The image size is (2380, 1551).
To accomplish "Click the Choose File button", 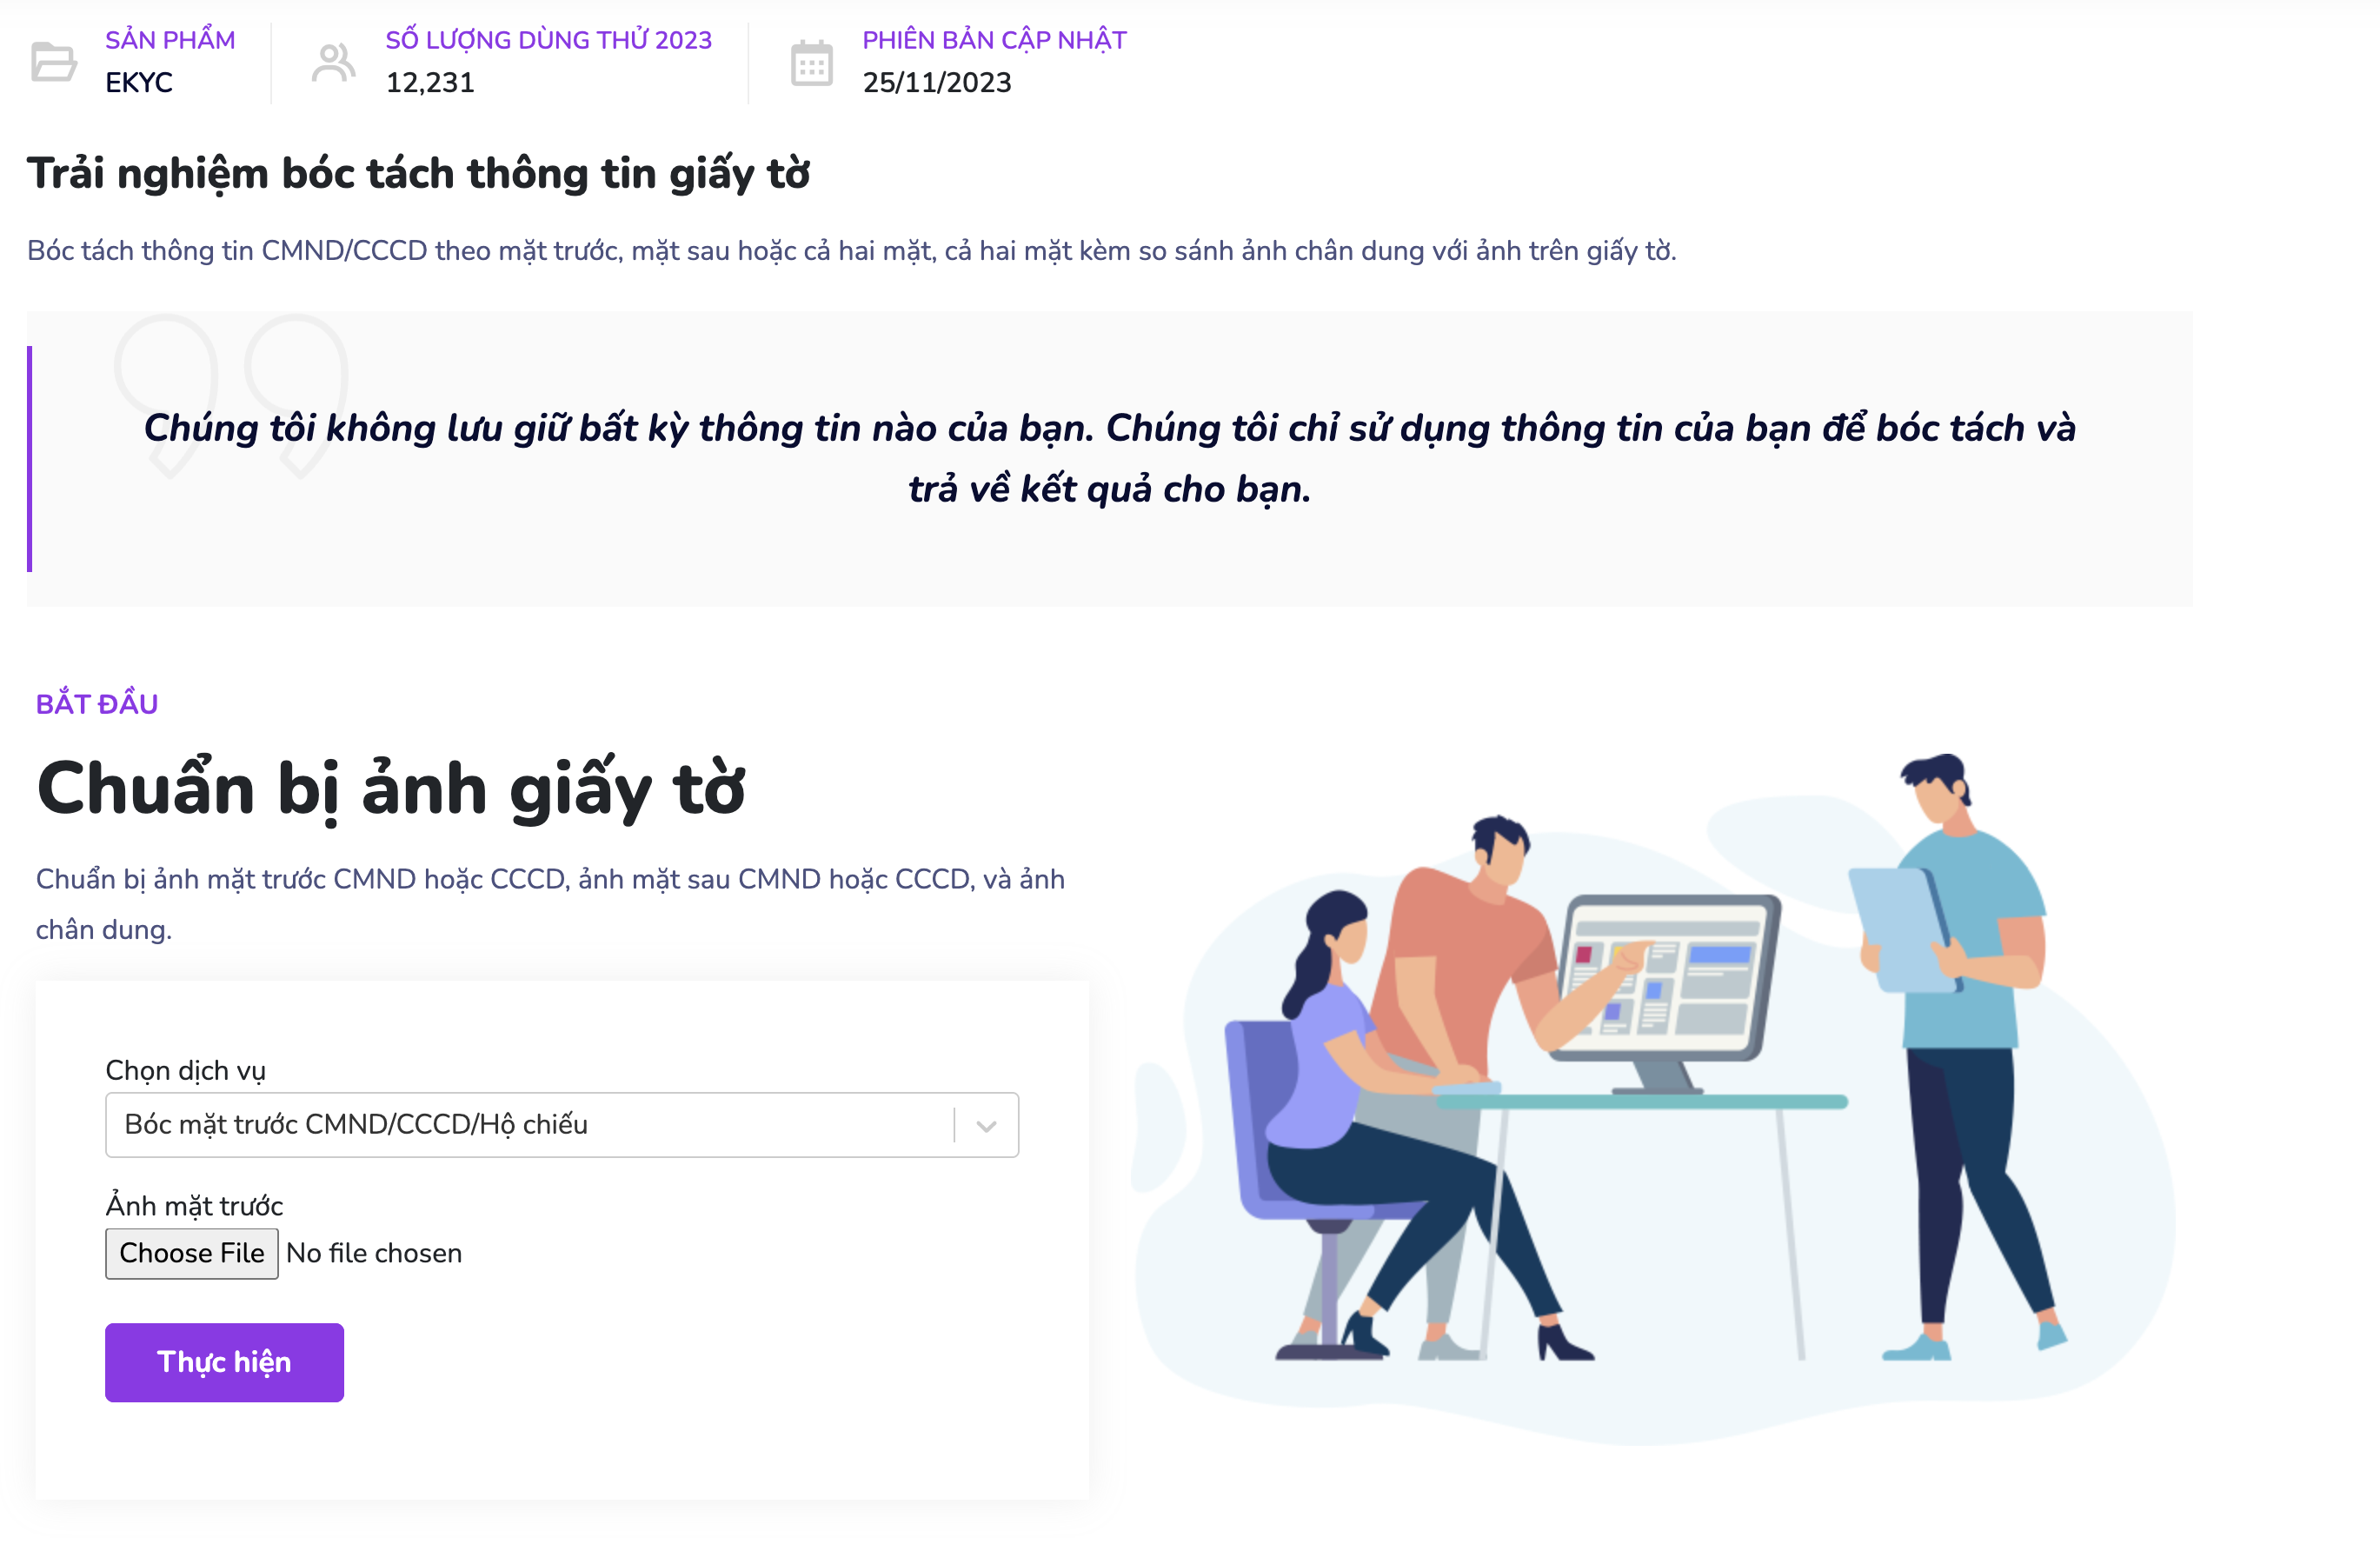I will (x=192, y=1253).
